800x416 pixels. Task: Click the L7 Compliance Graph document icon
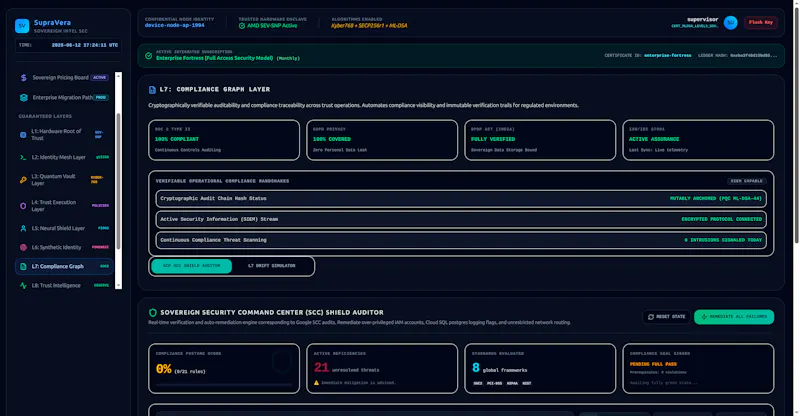click(x=23, y=266)
